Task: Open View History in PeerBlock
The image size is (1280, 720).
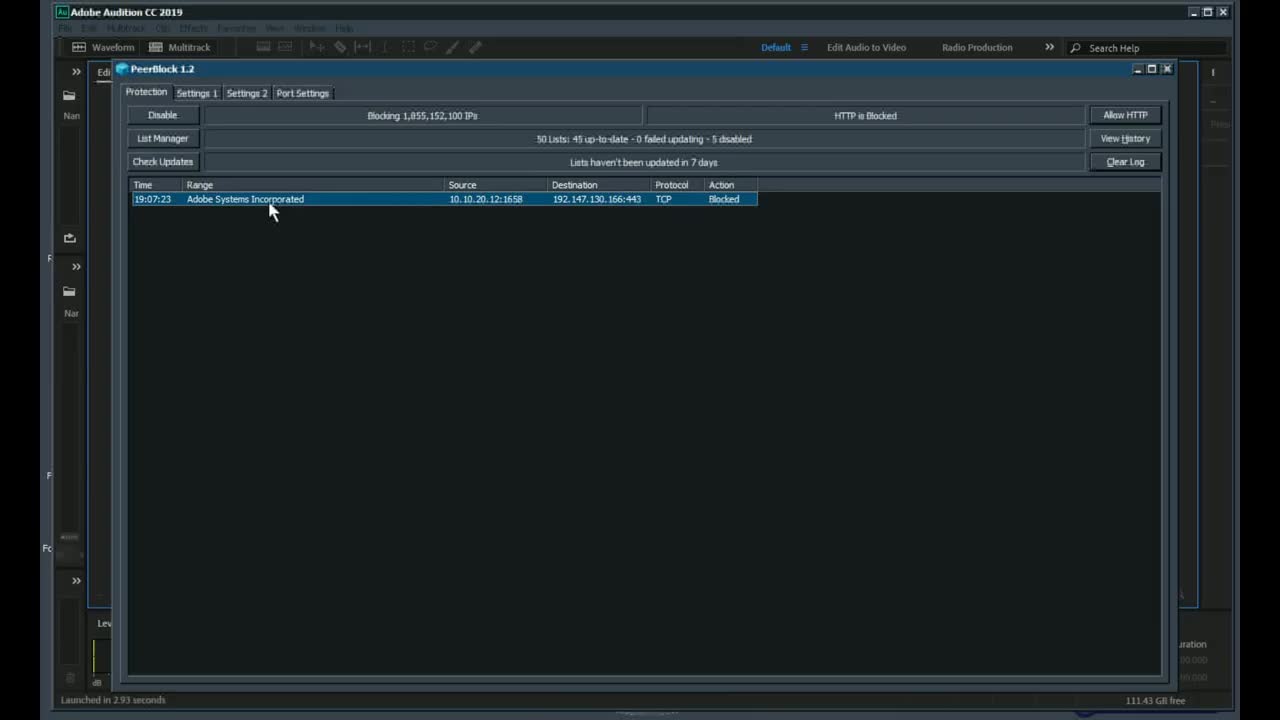Action: click(x=1125, y=138)
